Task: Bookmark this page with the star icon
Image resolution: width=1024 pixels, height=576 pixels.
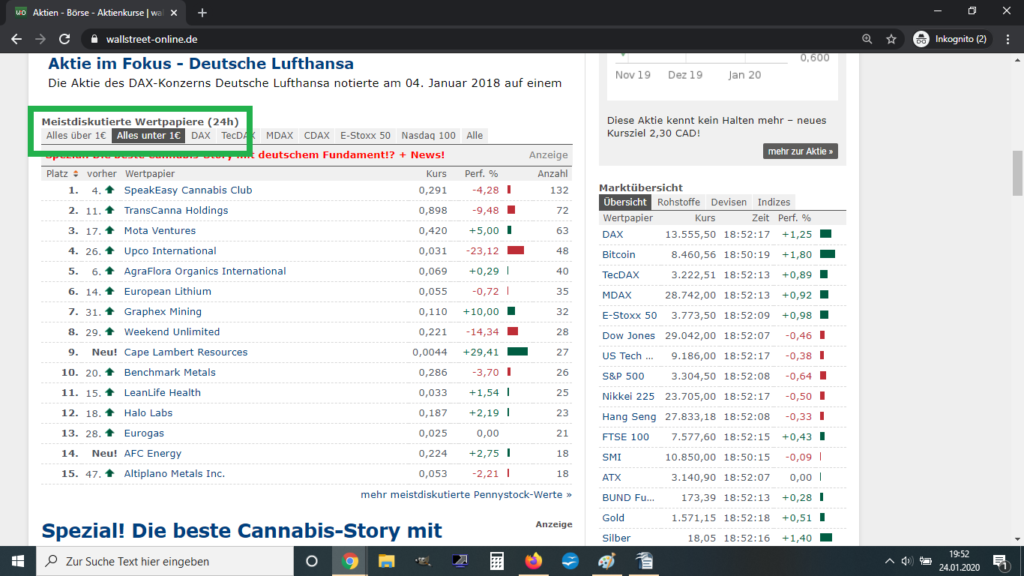Action: coord(891,39)
